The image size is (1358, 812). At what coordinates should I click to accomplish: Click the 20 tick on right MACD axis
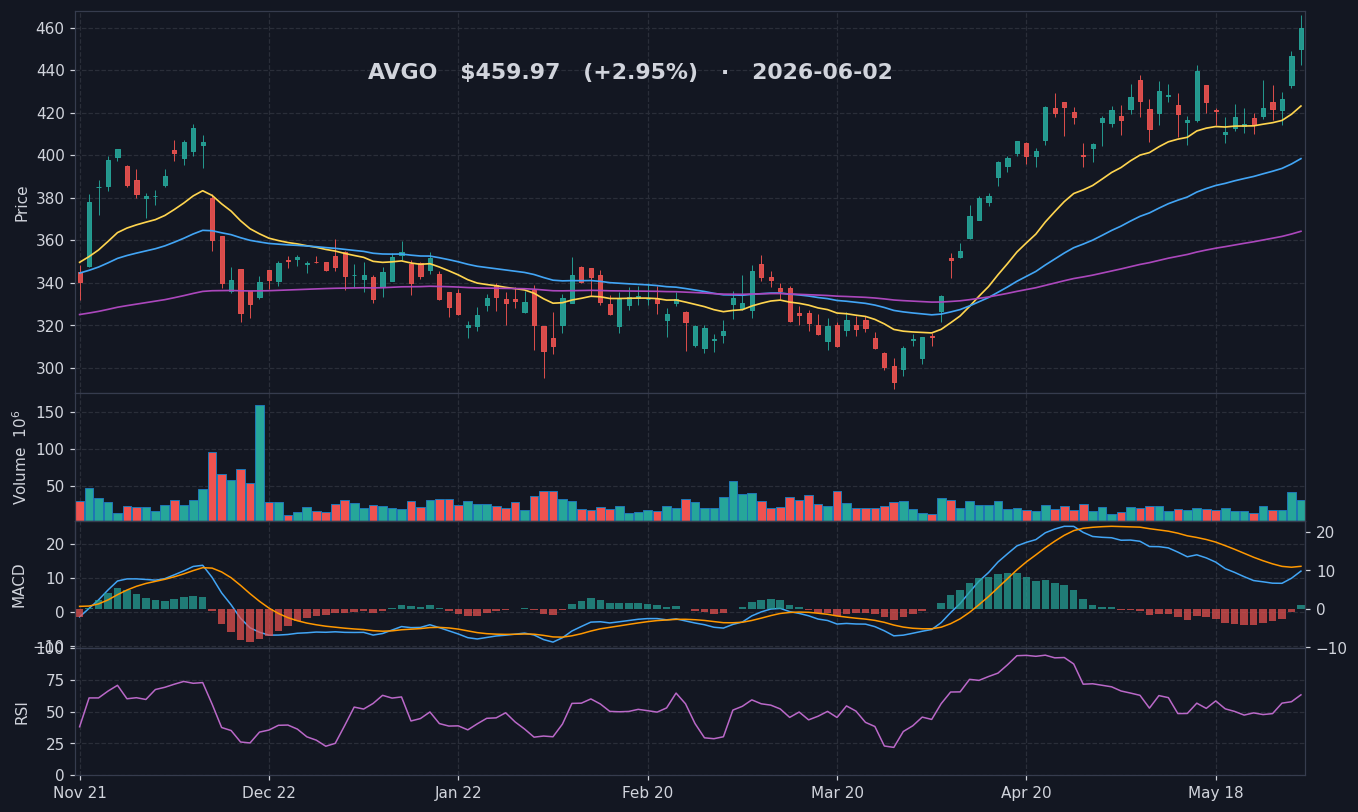tap(1325, 533)
